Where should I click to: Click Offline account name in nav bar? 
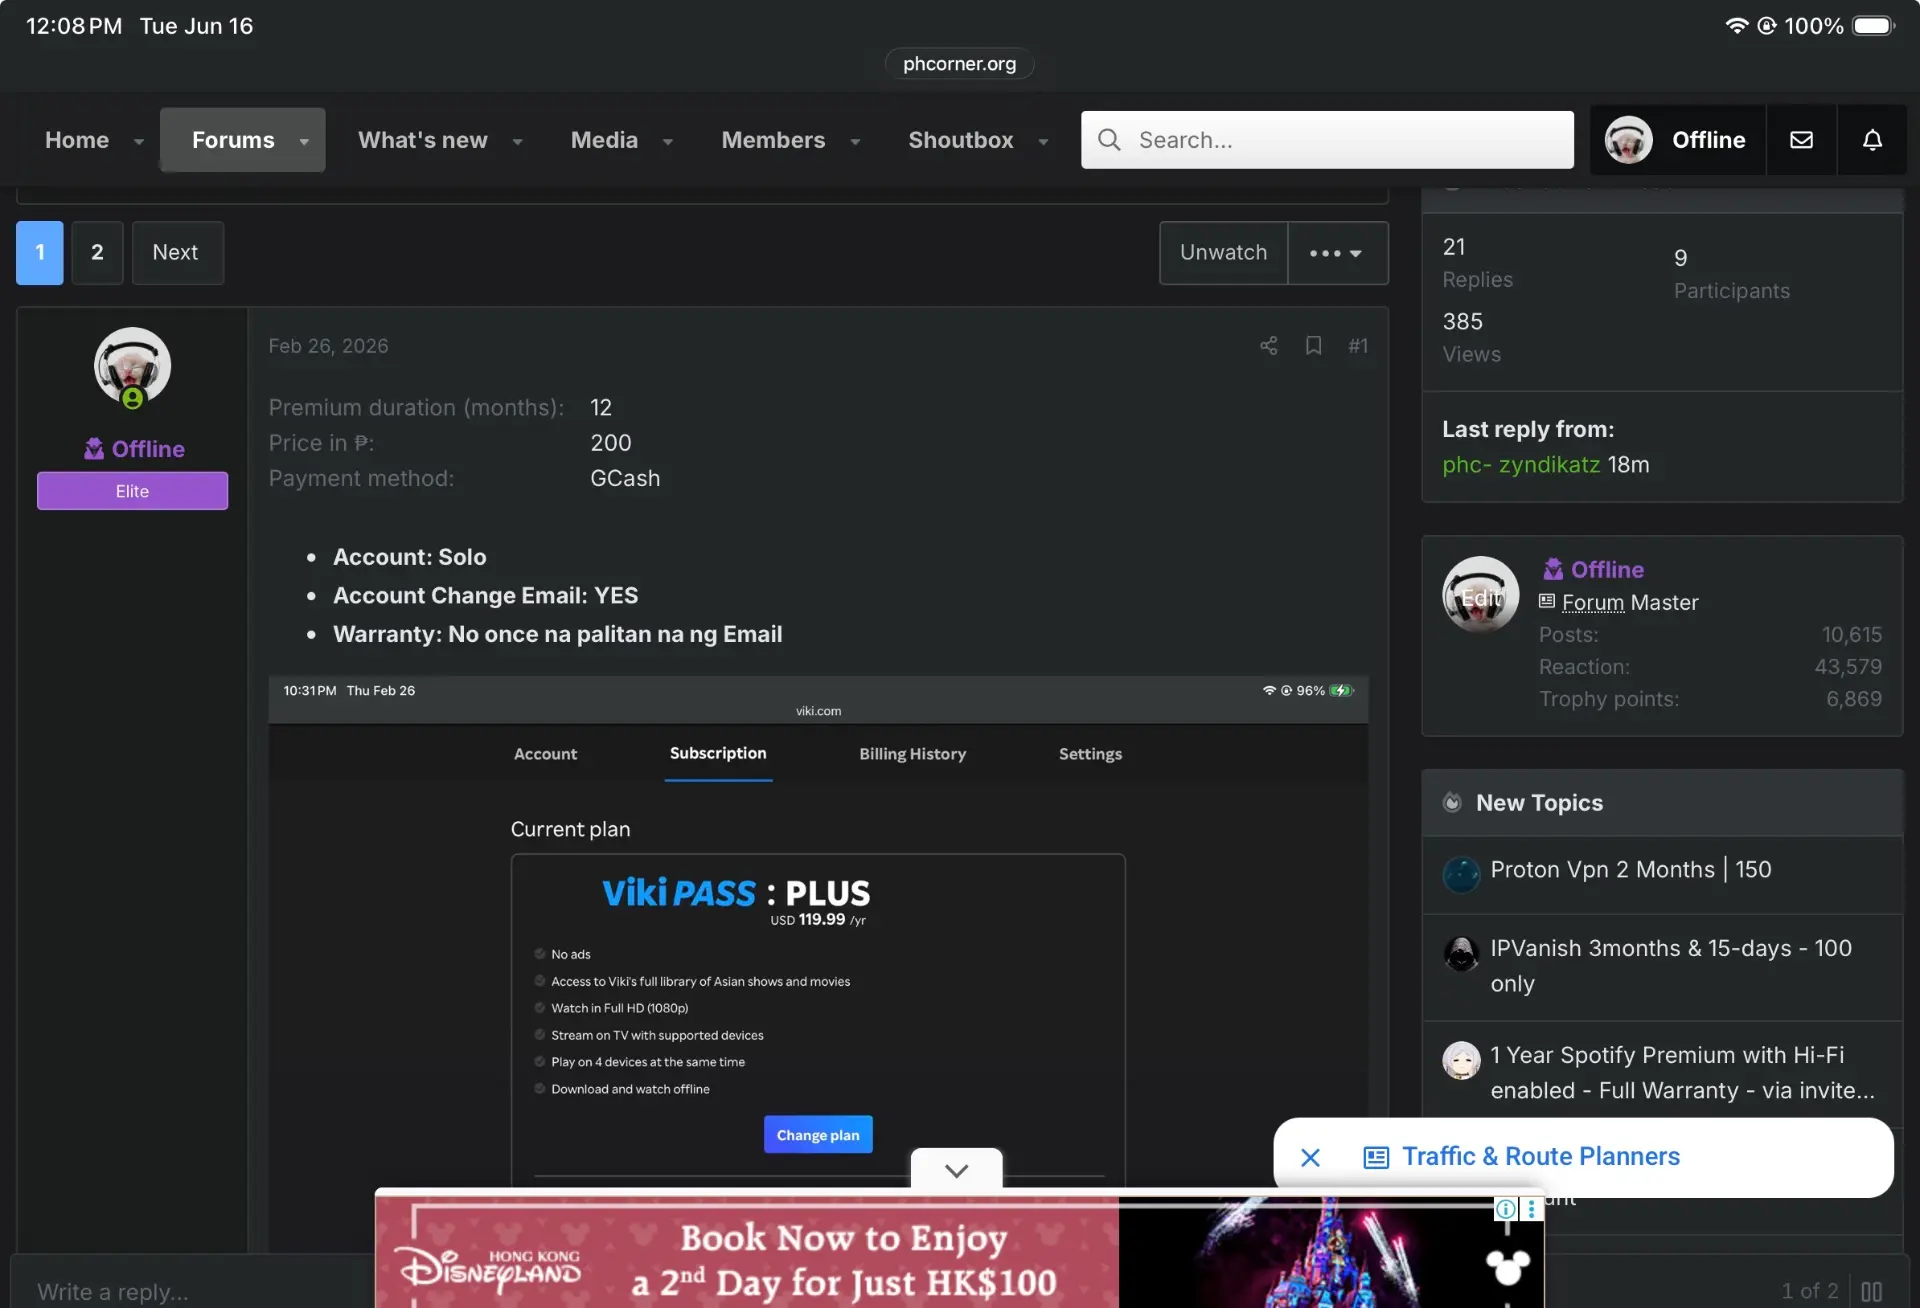coord(1708,140)
